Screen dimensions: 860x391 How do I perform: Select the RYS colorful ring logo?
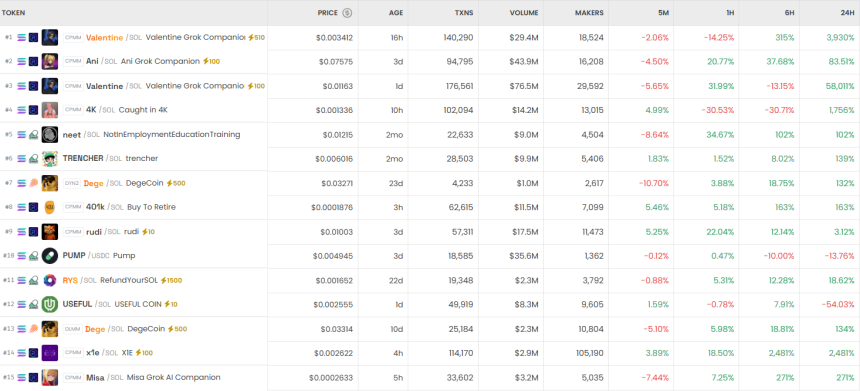(x=50, y=280)
